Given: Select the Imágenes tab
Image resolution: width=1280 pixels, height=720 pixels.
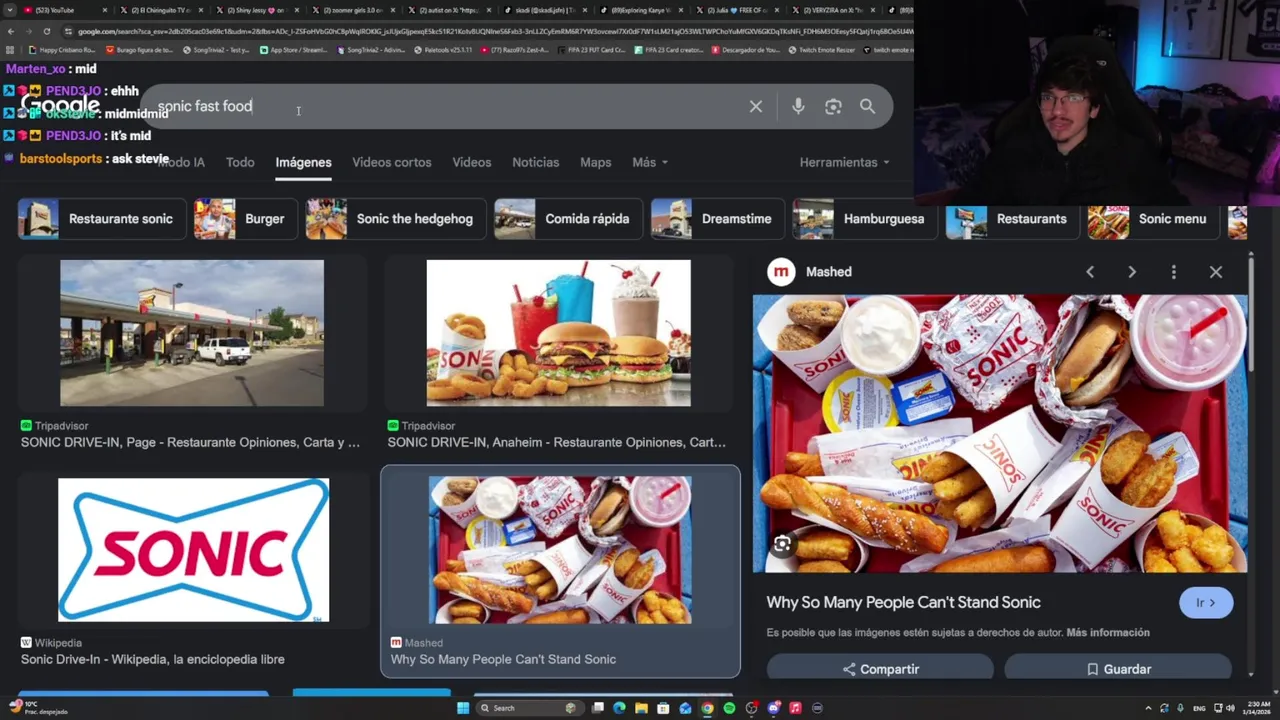Looking at the screenshot, I should 303,162.
